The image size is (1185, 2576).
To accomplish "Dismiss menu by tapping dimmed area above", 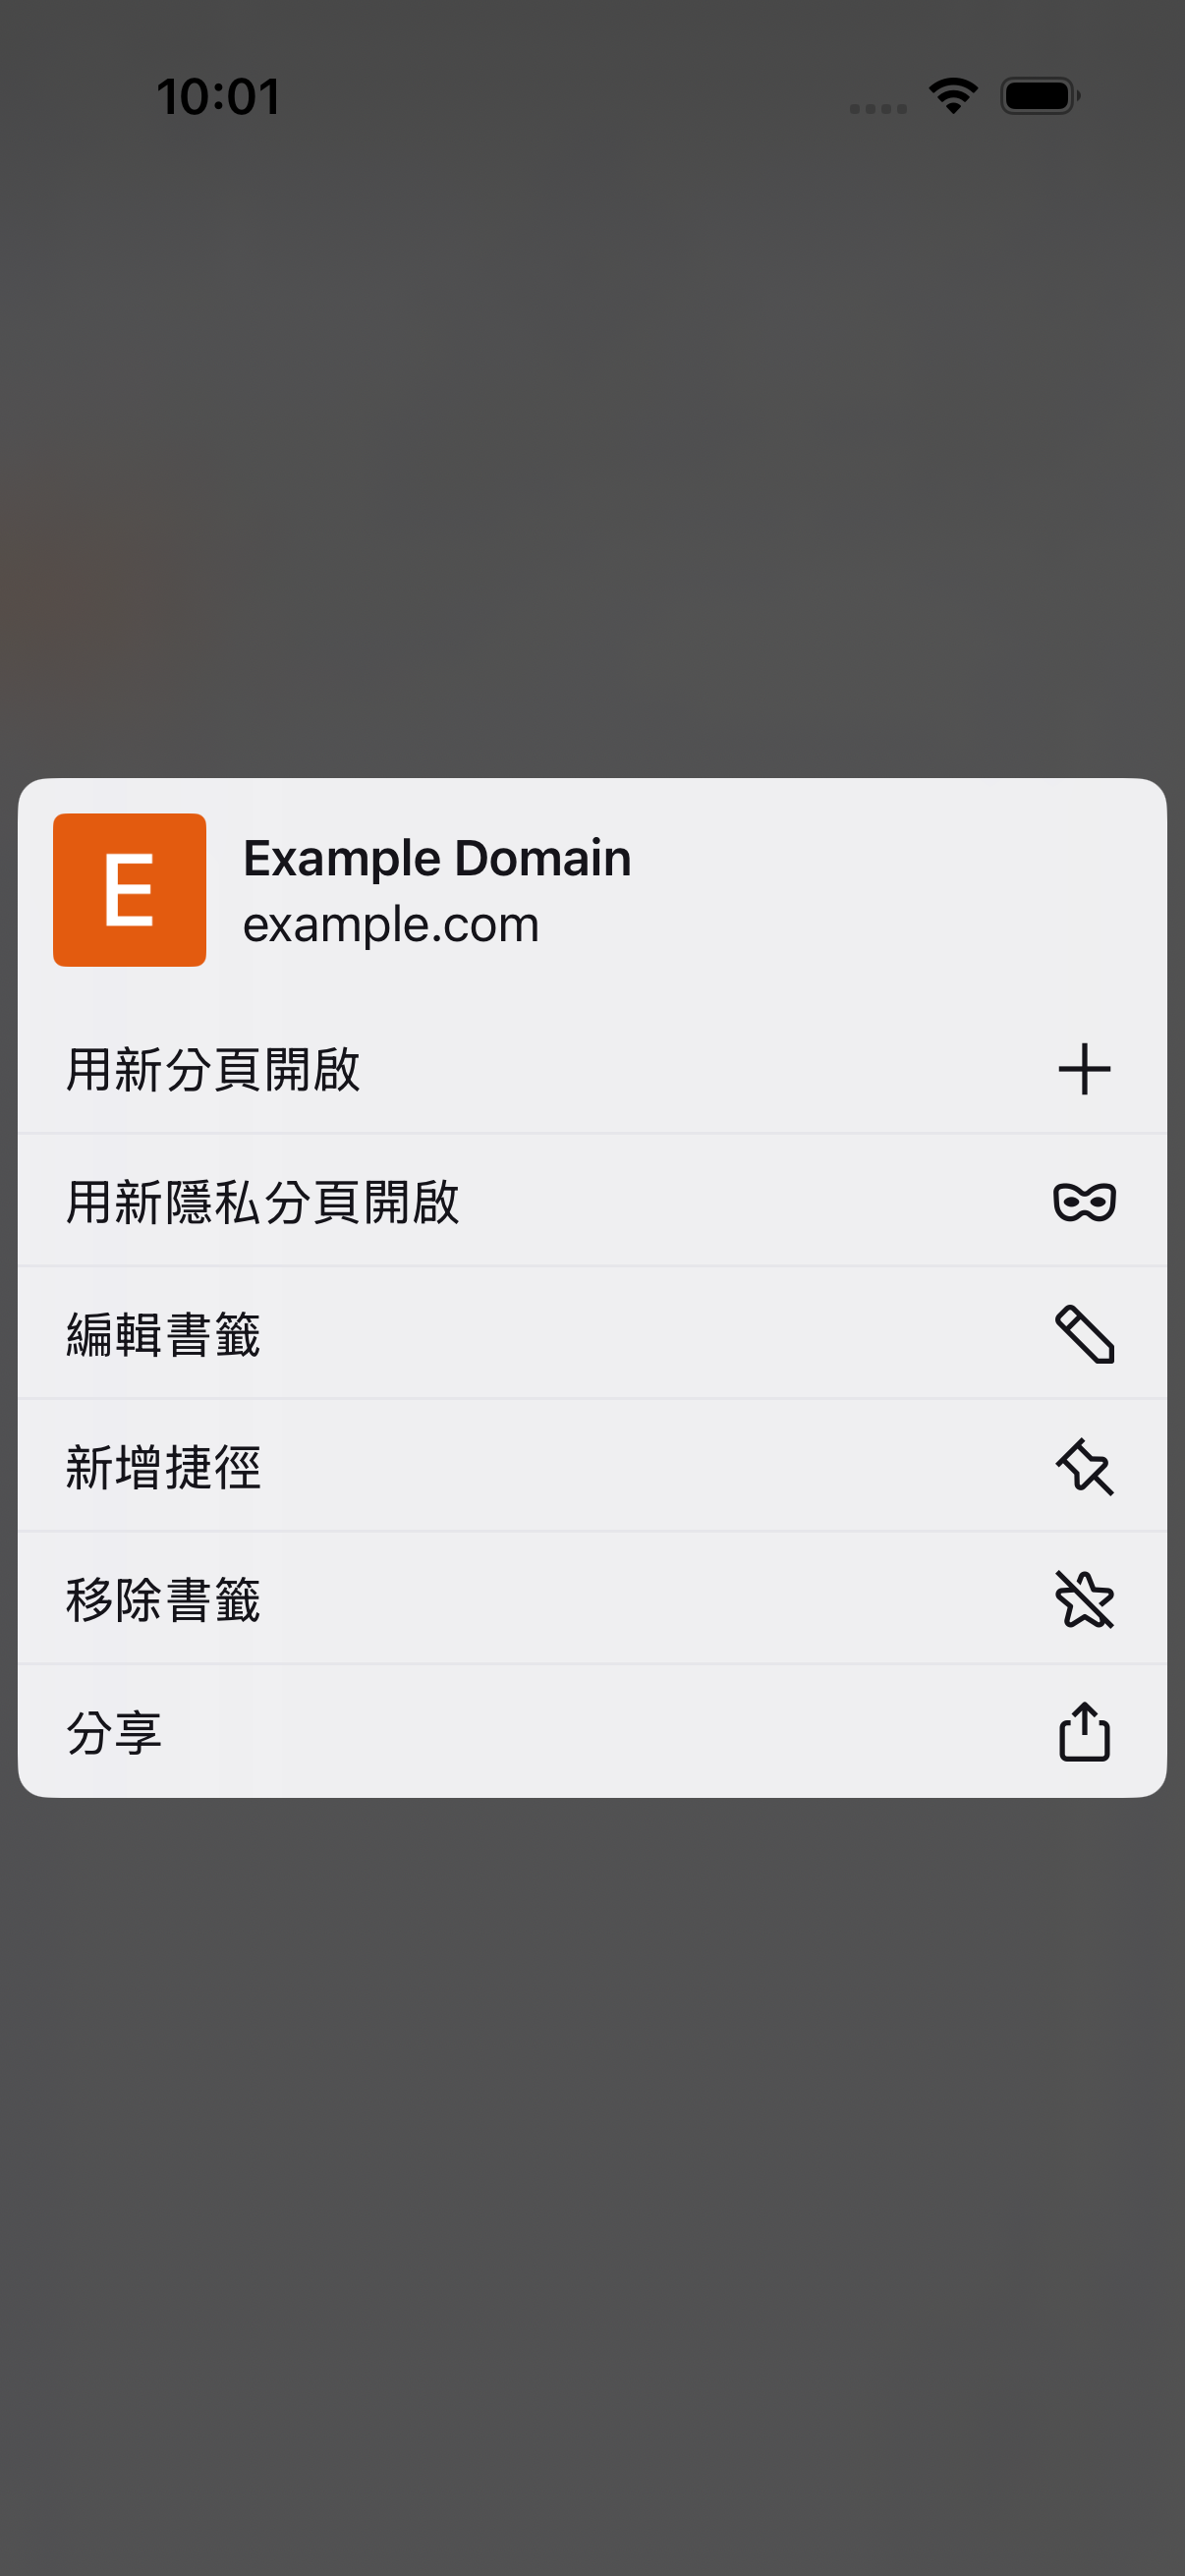I will click(x=592, y=450).
